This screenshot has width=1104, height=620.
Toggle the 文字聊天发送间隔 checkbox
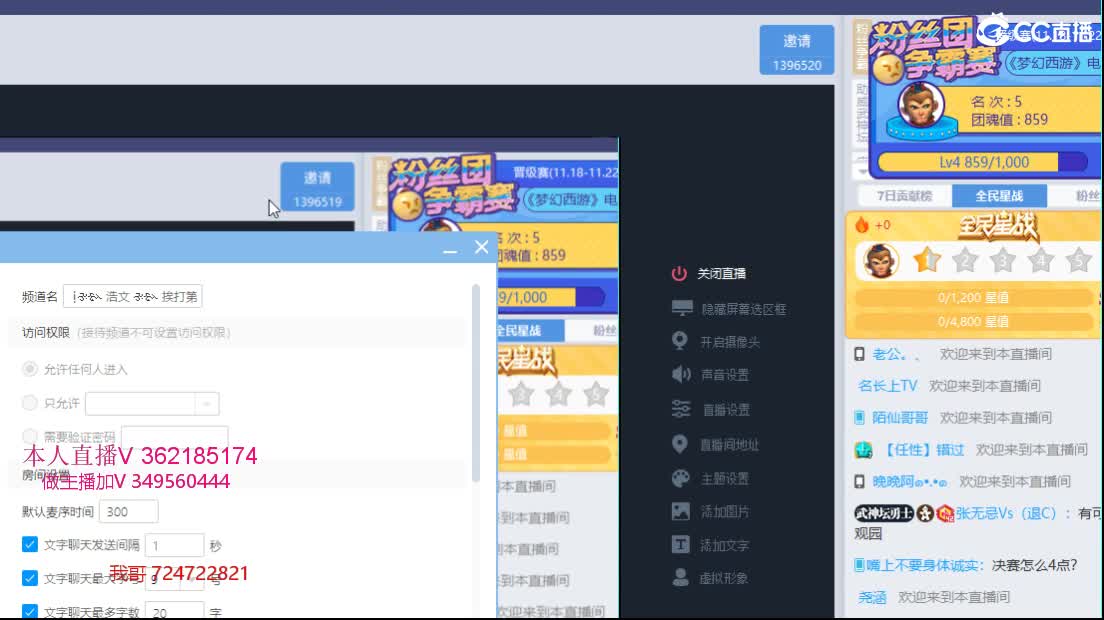pos(30,544)
